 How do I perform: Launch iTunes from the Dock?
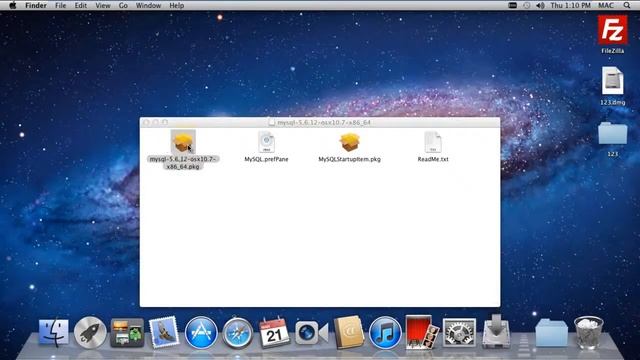[385, 333]
